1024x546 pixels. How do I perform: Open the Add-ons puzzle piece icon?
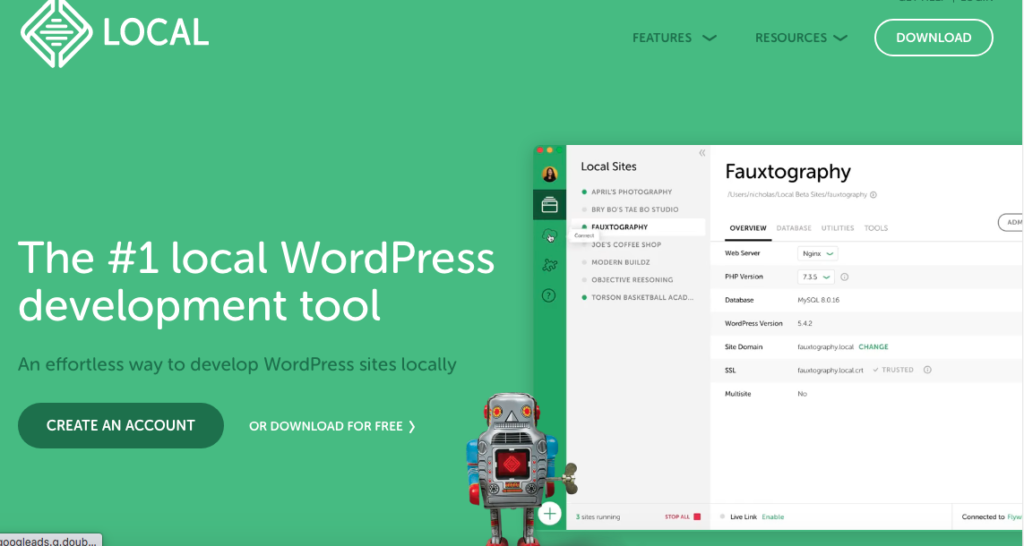(x=550, y=265)
